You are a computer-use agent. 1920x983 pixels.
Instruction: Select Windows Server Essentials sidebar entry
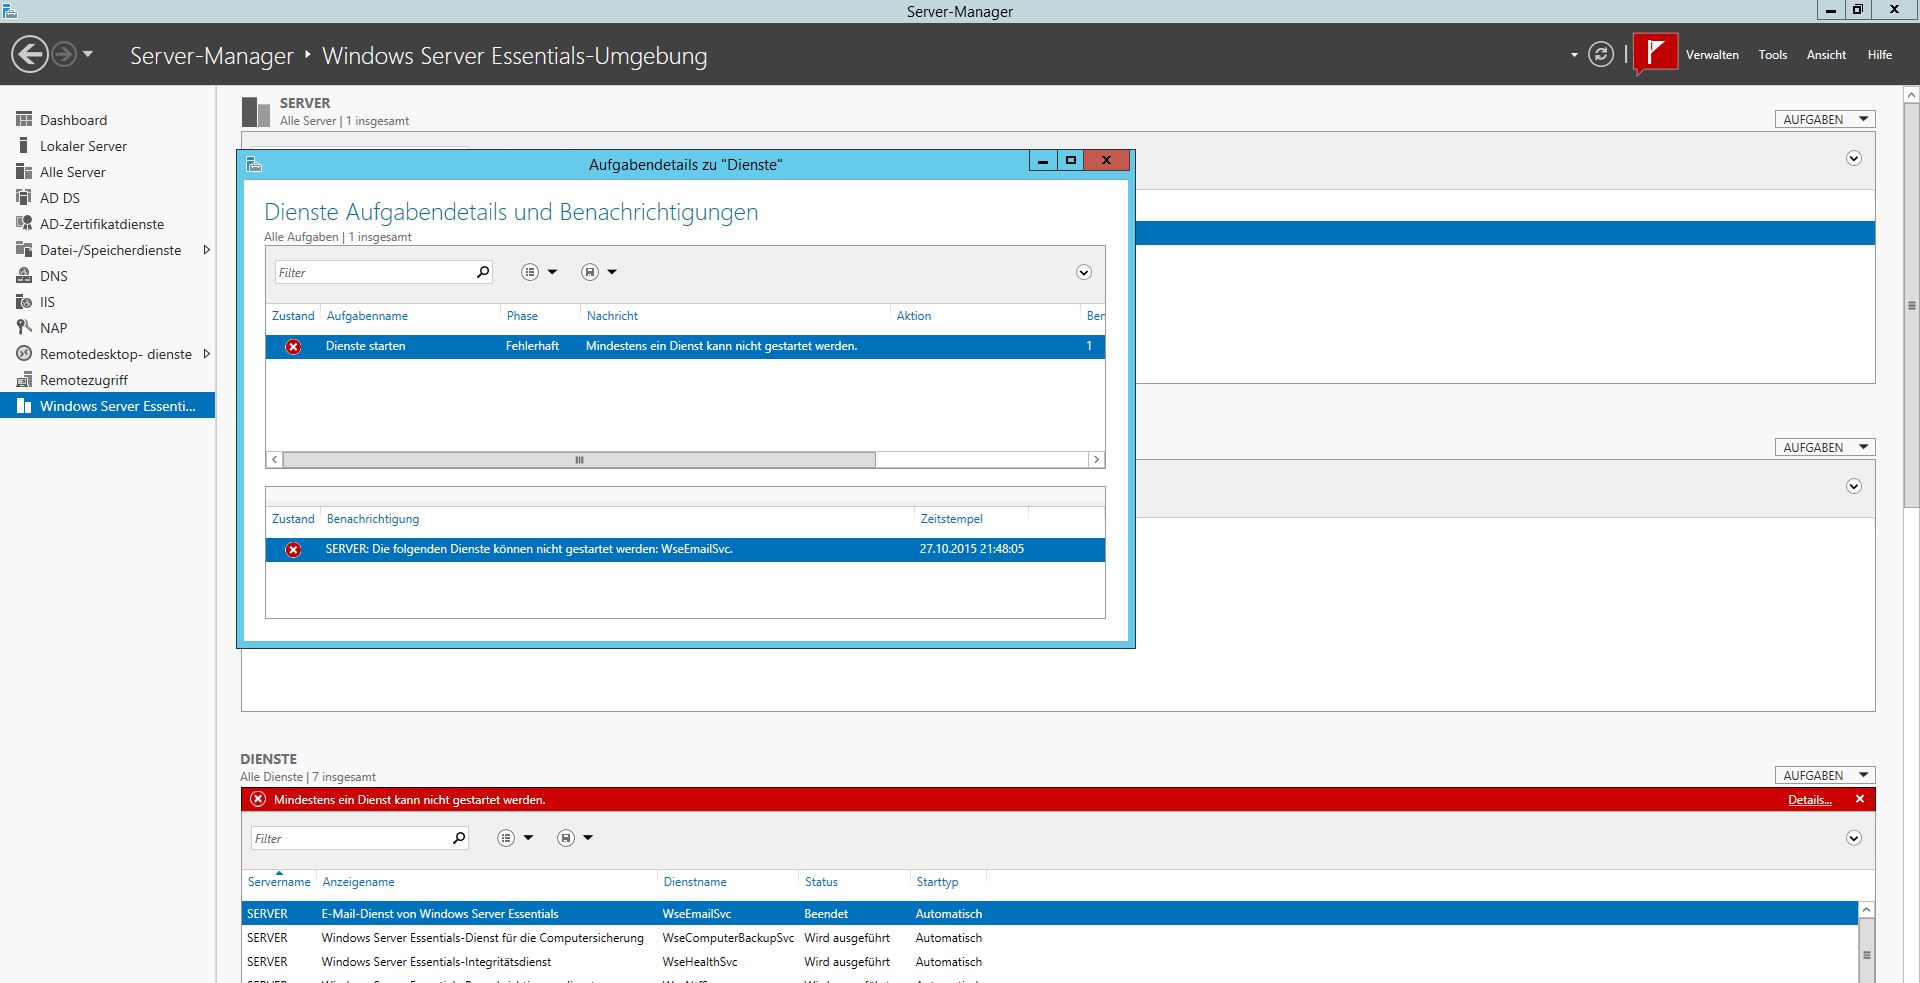pyautogui.click(x=107, y=406)
